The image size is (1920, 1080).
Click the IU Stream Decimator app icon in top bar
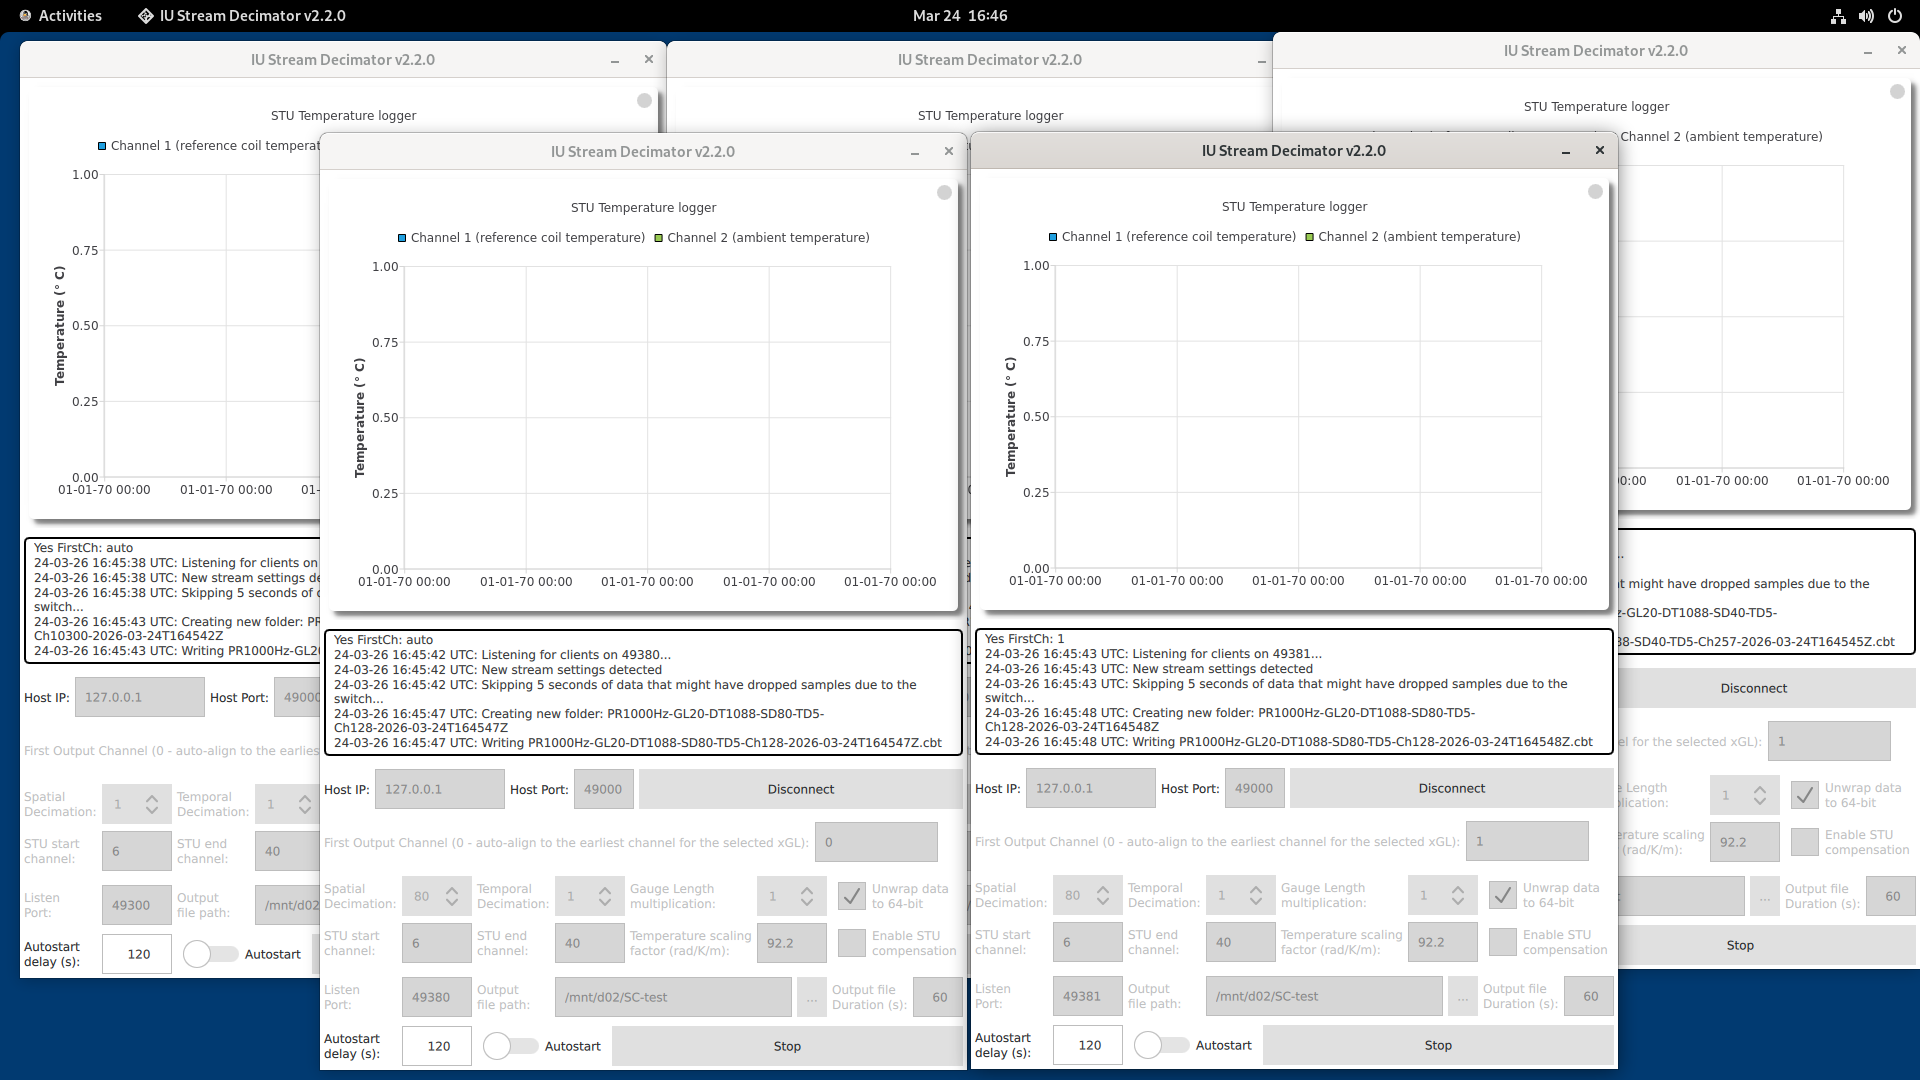146,16
